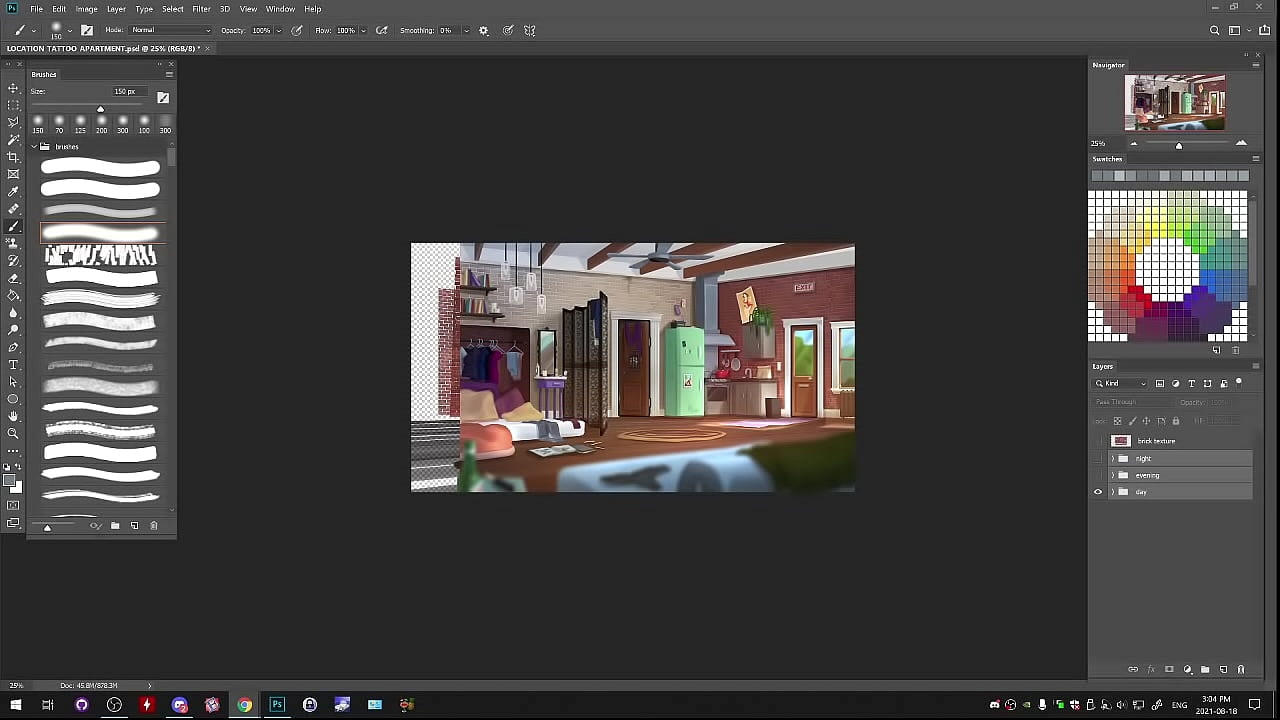Image resolution: width=1280 pixels, height=720 pixels.
Task: Click the symmetry butterfly icon
Action: 530,30
